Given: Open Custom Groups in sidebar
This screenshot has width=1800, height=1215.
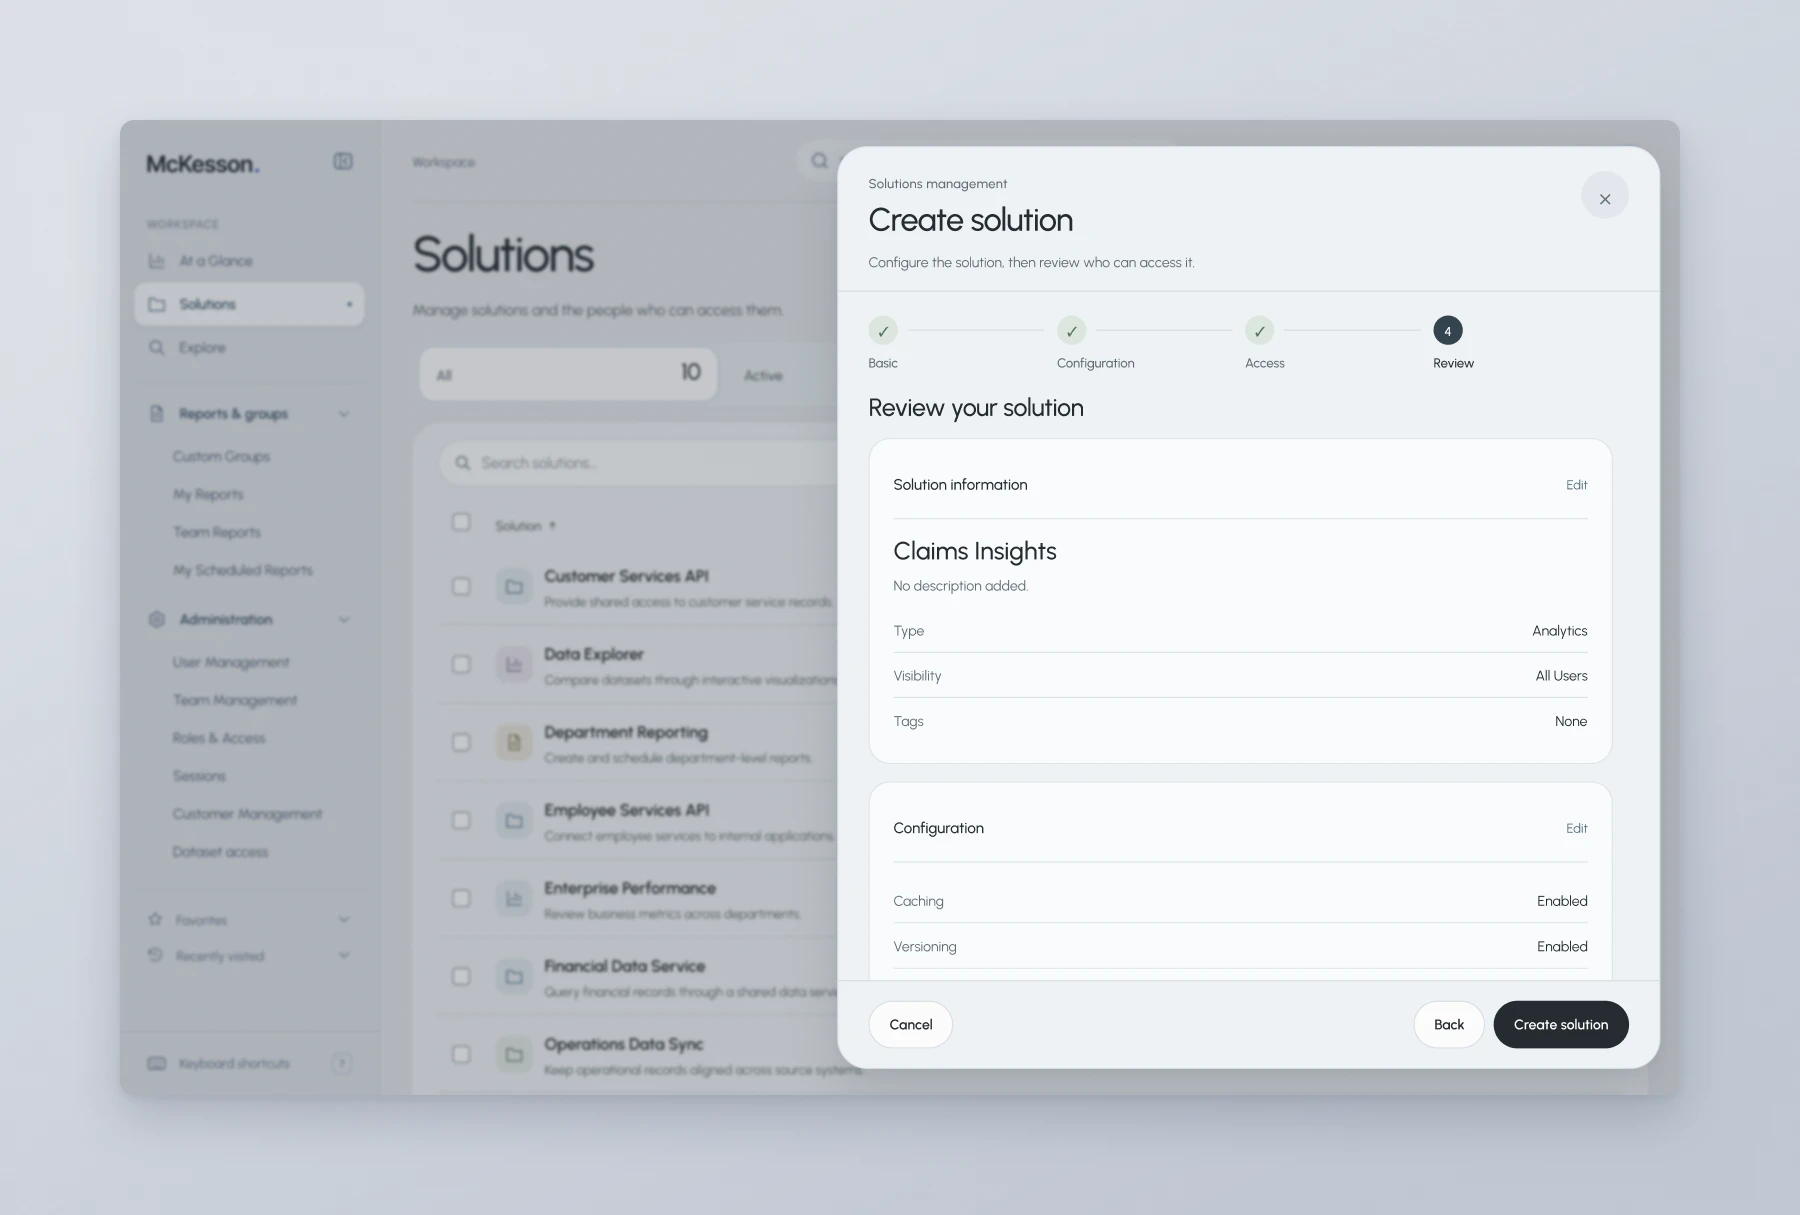Looking at the screenshot, I should click(221, 456).
